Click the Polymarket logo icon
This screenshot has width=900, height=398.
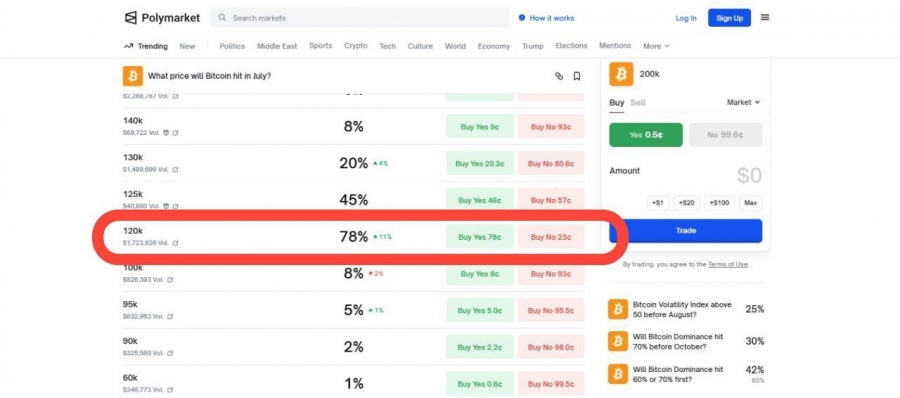click(131, 18)
